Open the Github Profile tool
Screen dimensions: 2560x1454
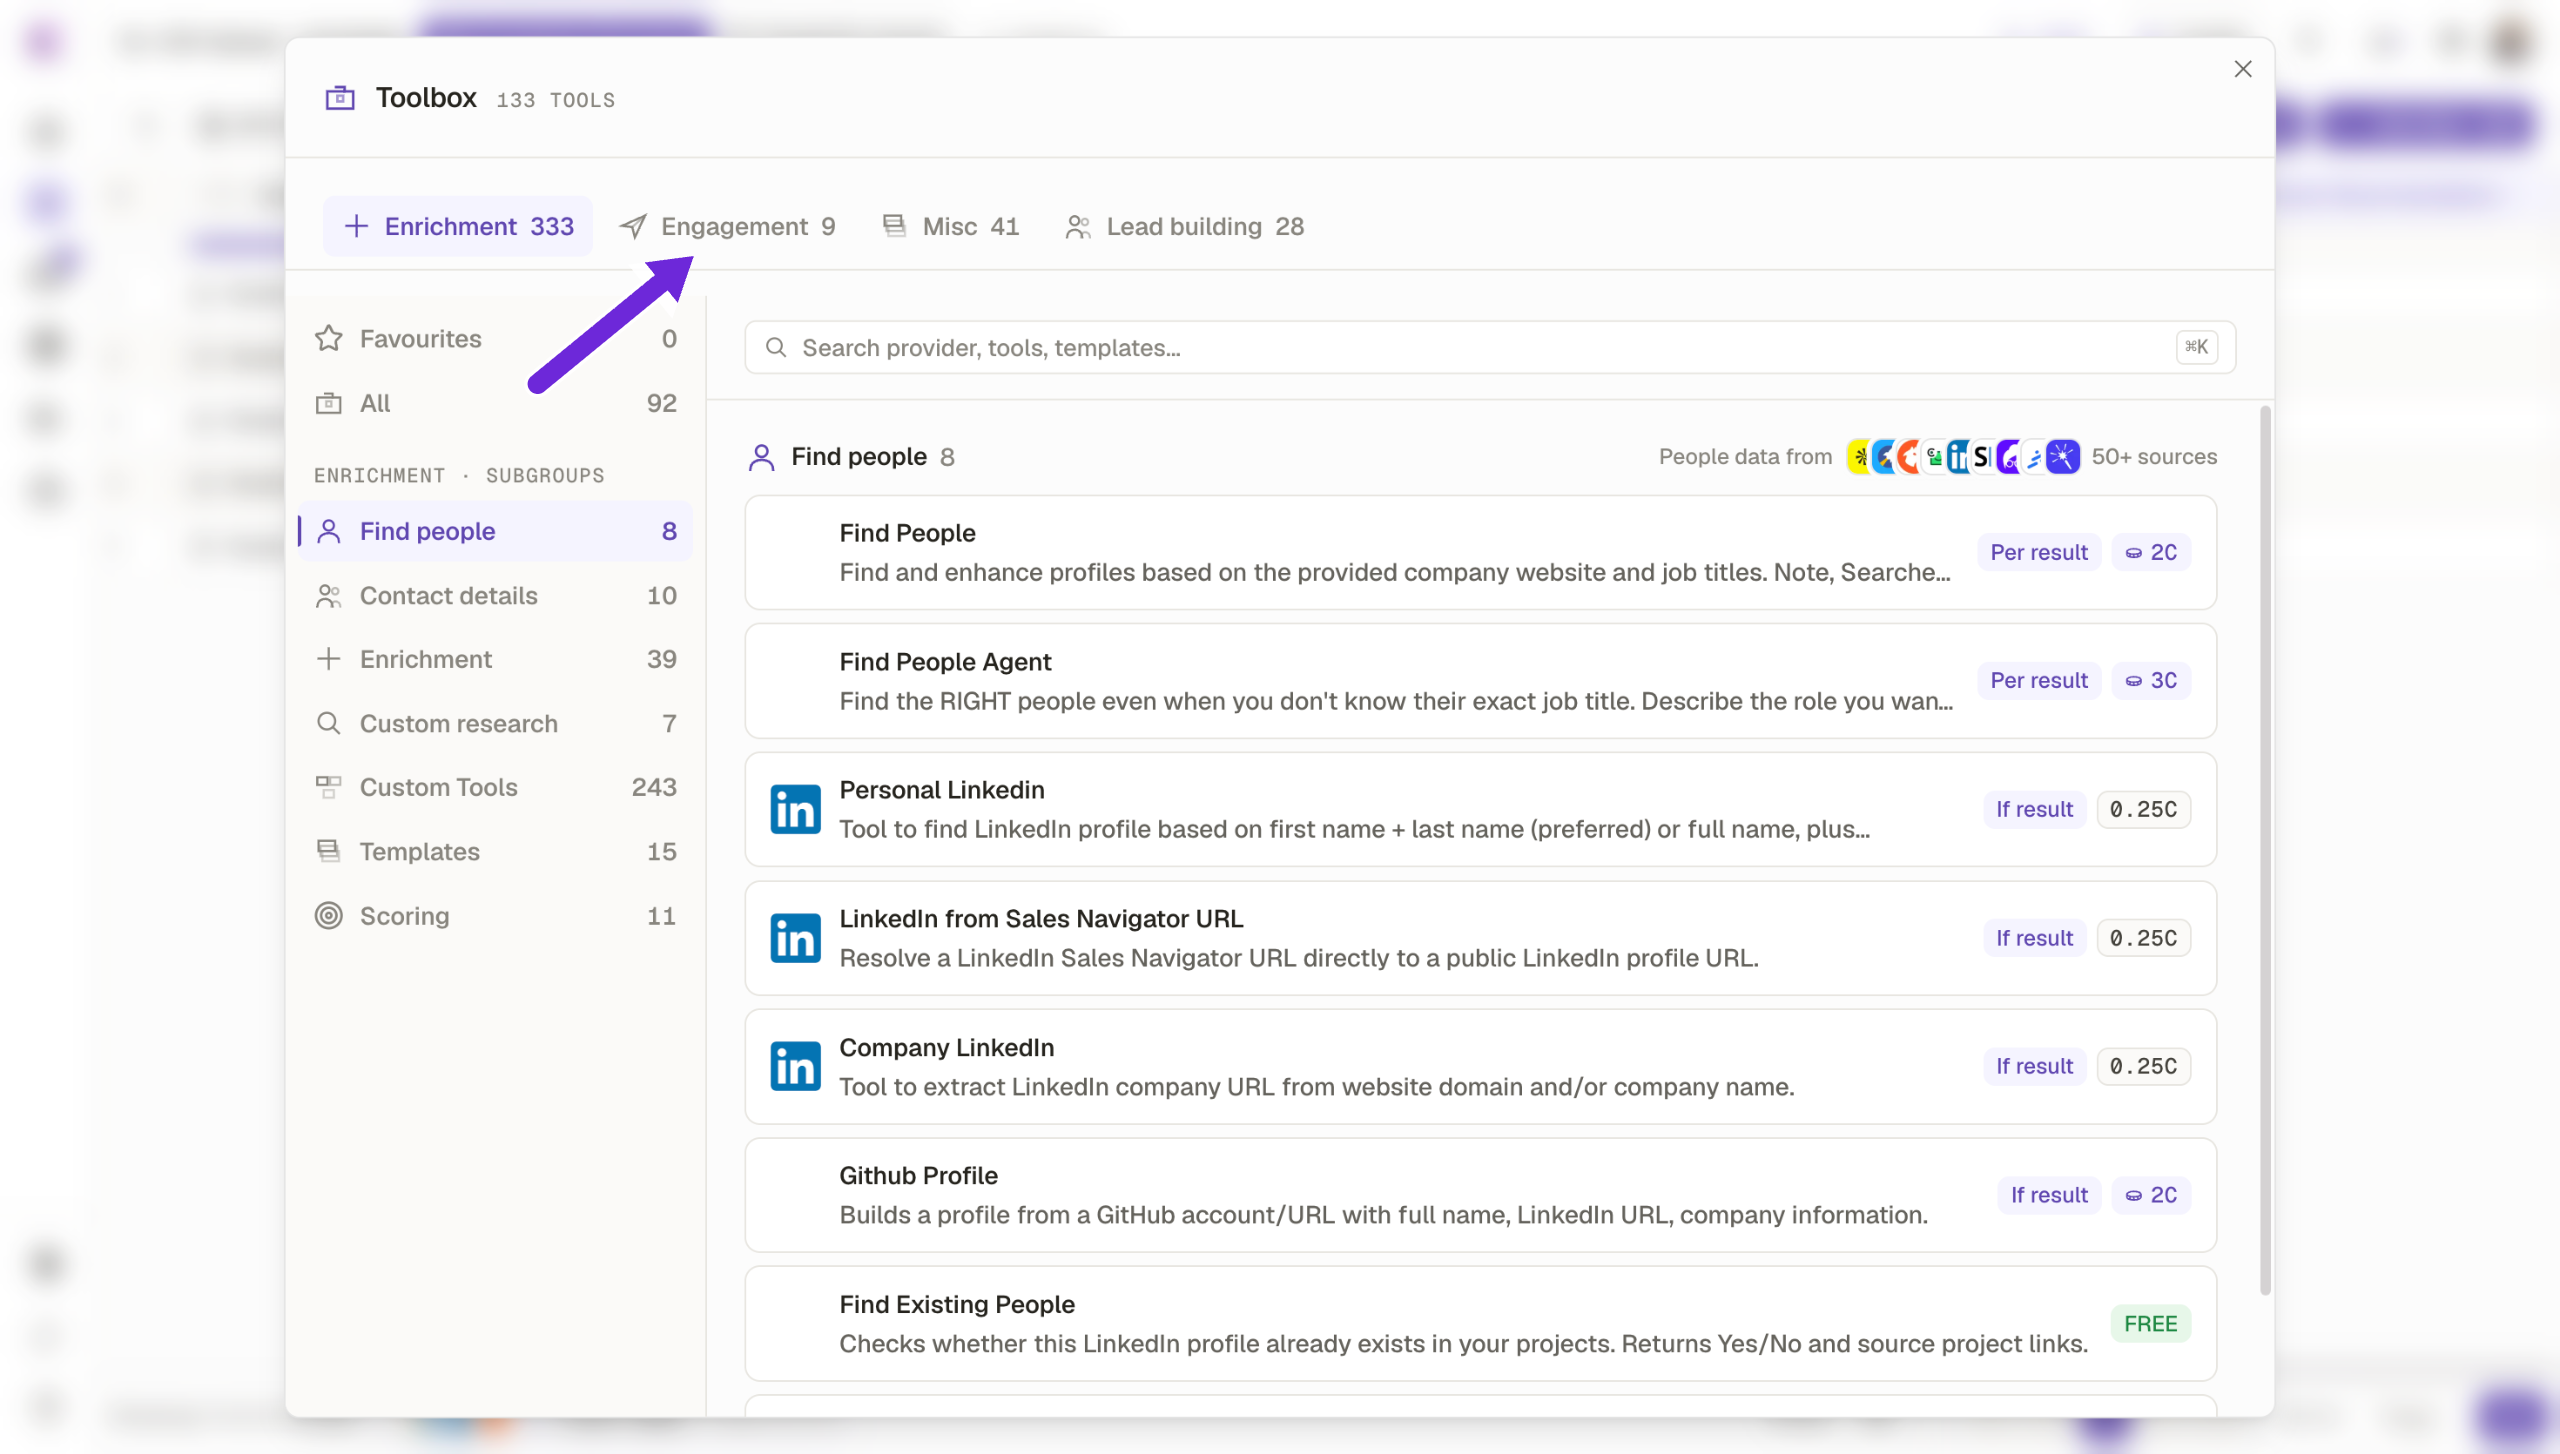coord(1480,1195)
